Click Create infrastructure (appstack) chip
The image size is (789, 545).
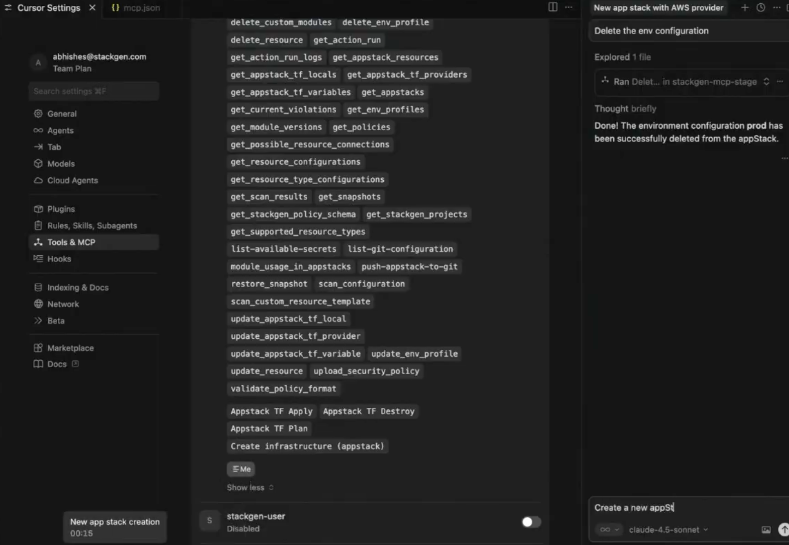click(x=307, y=446)
